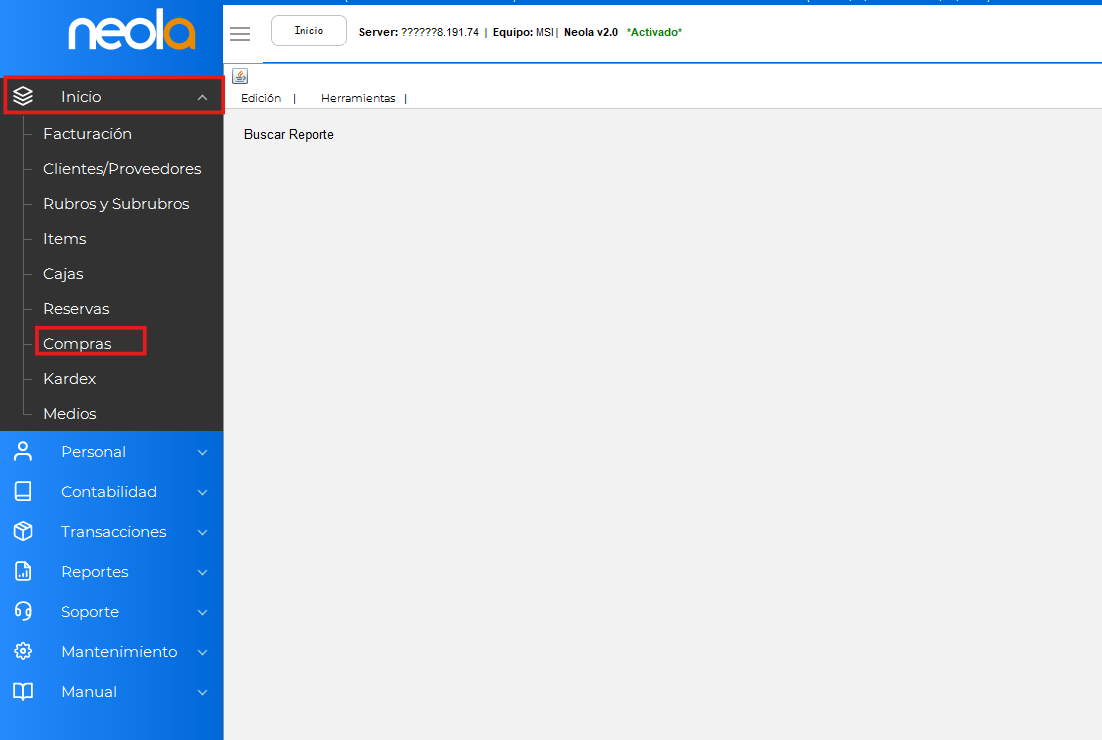Viewport: 1102px width, 740px height.
Task: Collapse the Inicio section chevron
Action: pyautogui.click(x=203, y=97)
